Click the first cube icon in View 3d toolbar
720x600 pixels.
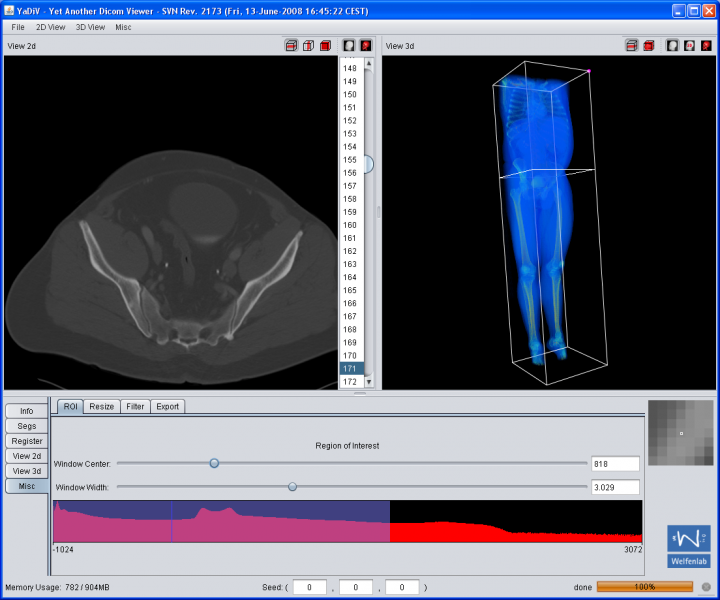[x=632, y=46]
